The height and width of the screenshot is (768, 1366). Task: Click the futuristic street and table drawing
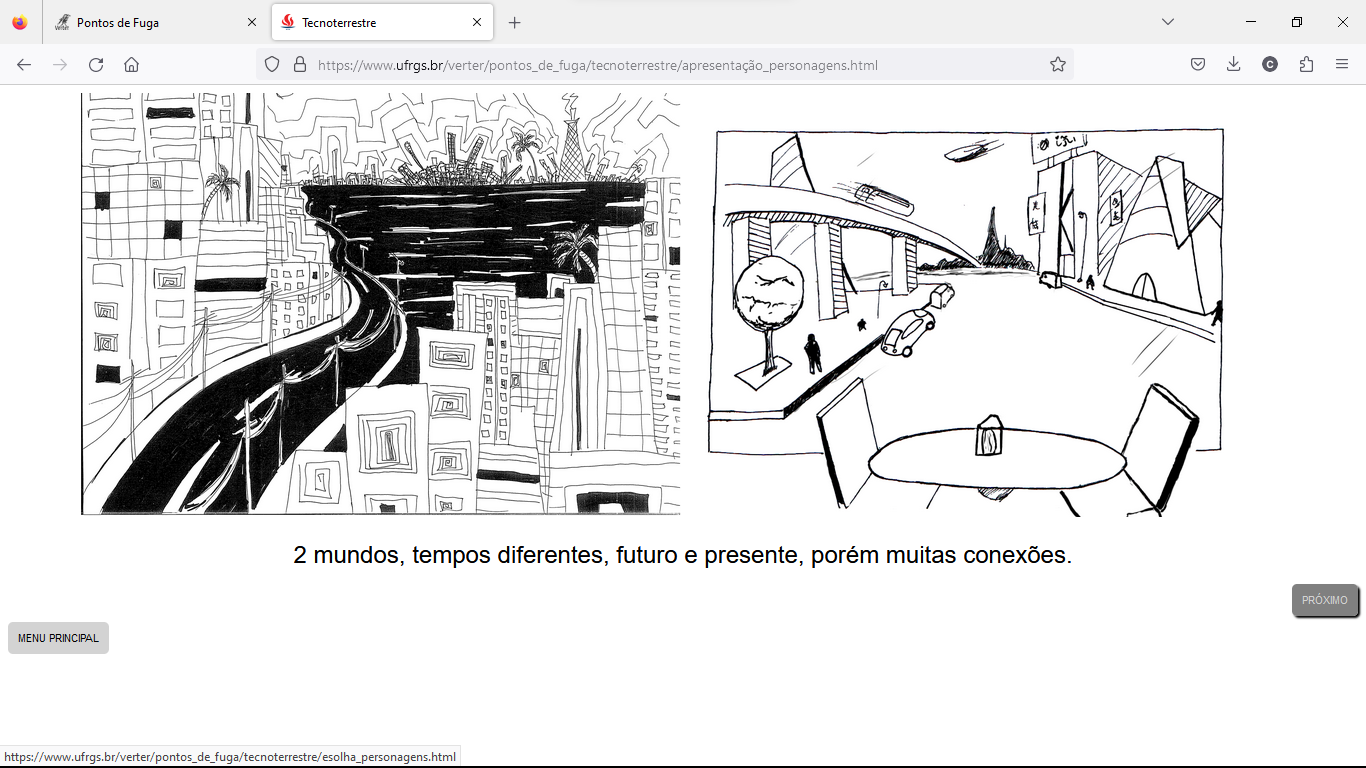(966, 322)
